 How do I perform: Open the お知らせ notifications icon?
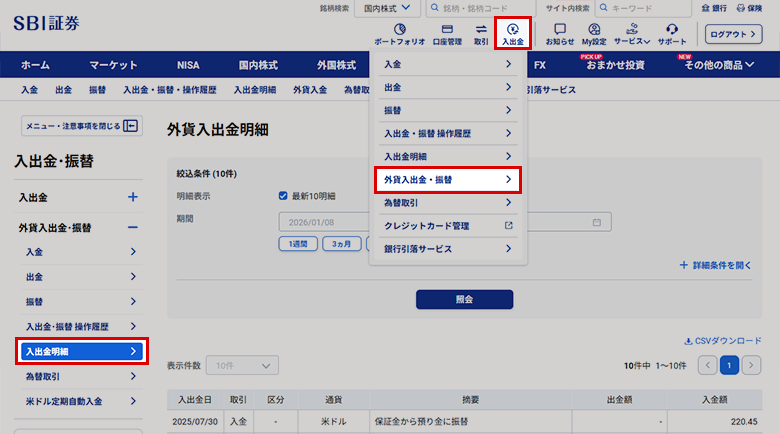tap(560, 34)
